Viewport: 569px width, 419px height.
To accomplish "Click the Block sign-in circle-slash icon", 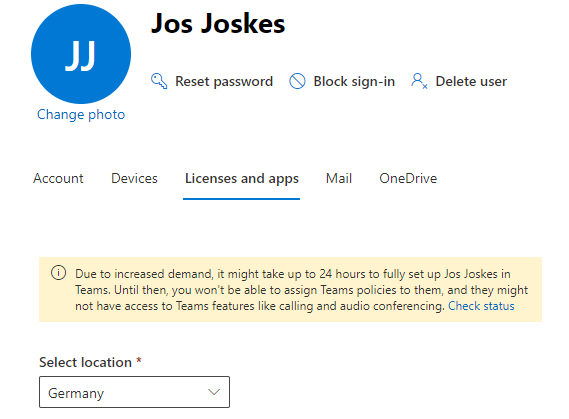I will [297, 81].
